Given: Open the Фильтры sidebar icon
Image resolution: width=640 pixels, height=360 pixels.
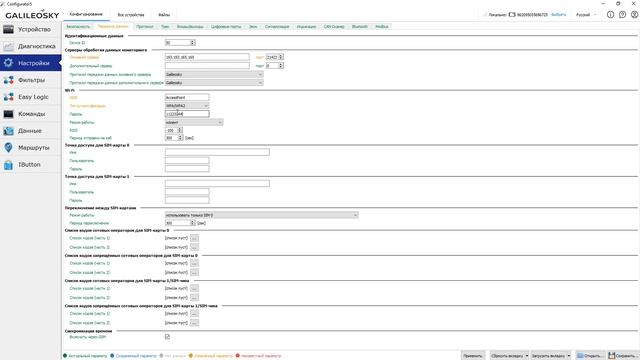Looking at the screenshot, I should click(8, 80).
